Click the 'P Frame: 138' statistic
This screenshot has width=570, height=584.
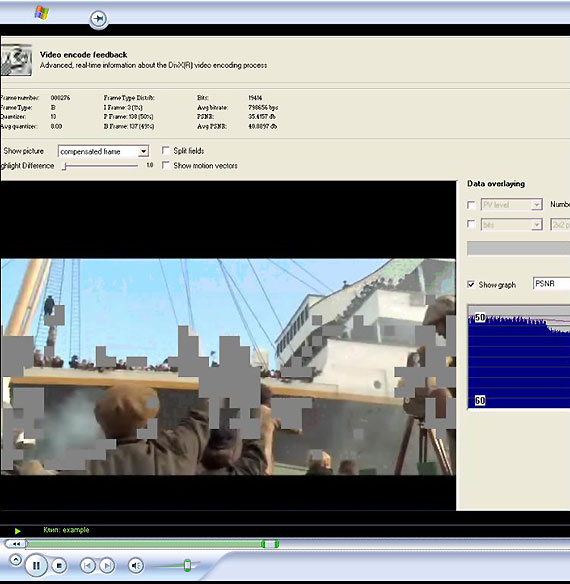pyautogui.click(x=129, y=117)
